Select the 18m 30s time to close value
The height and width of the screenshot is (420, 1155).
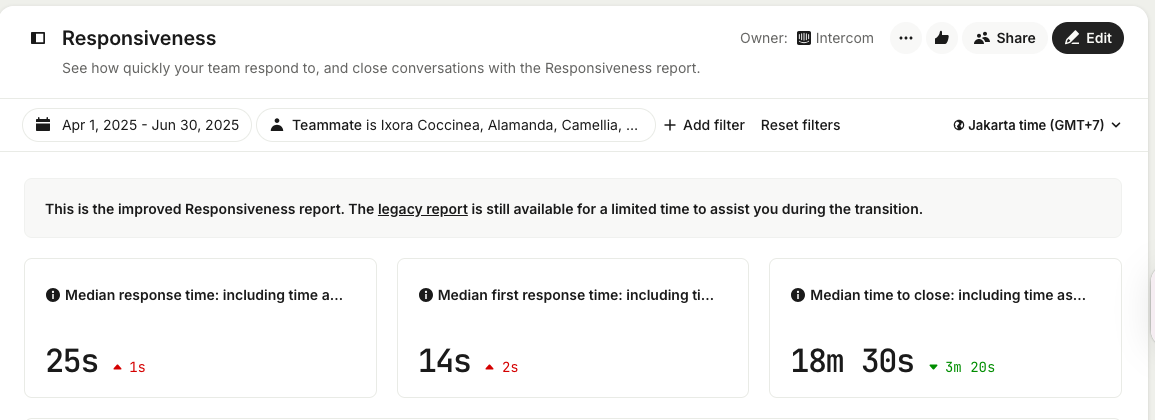[852, 361]
